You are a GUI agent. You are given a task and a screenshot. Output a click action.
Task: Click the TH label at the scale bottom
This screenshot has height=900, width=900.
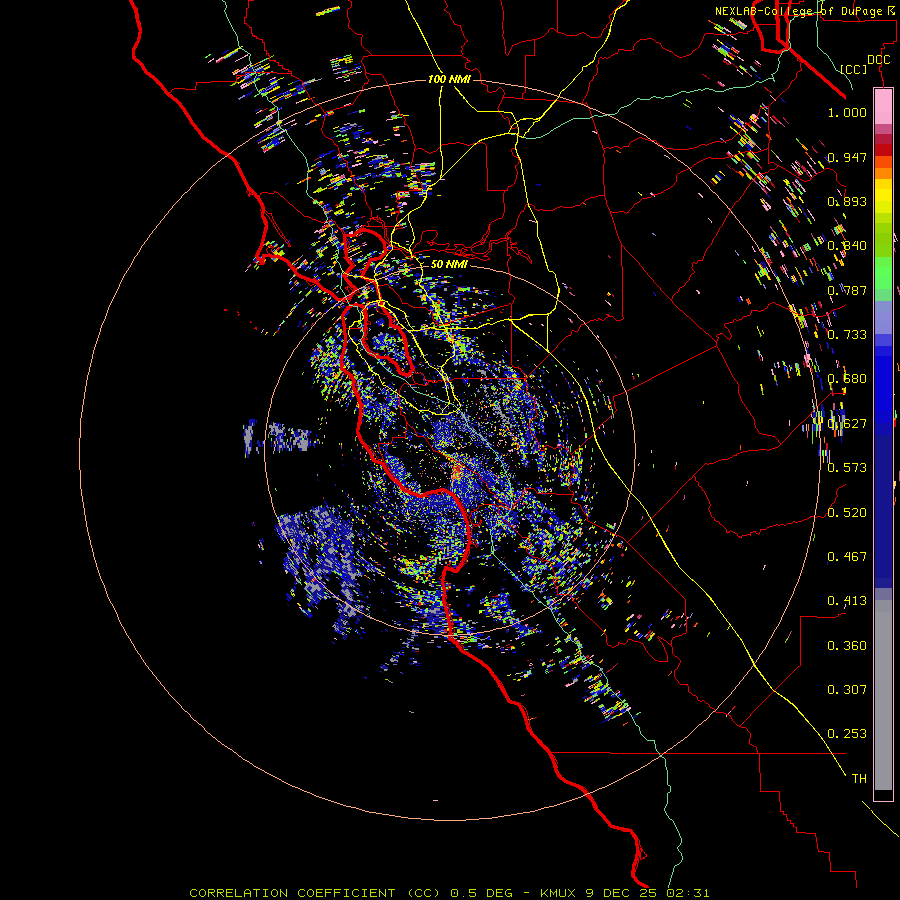pyautogui.click(x=859, y=779)
